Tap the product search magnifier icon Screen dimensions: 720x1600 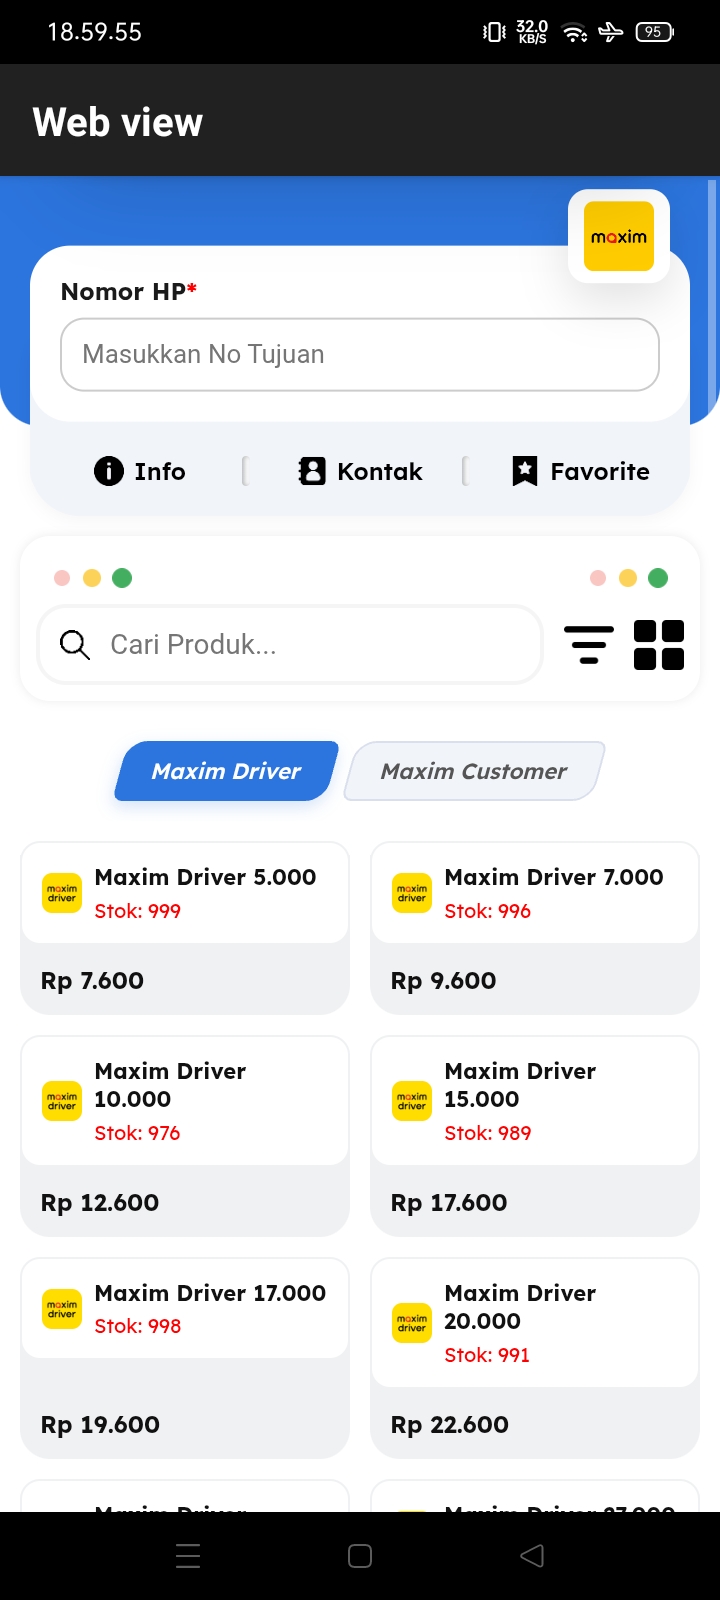(x=75, y=645)
